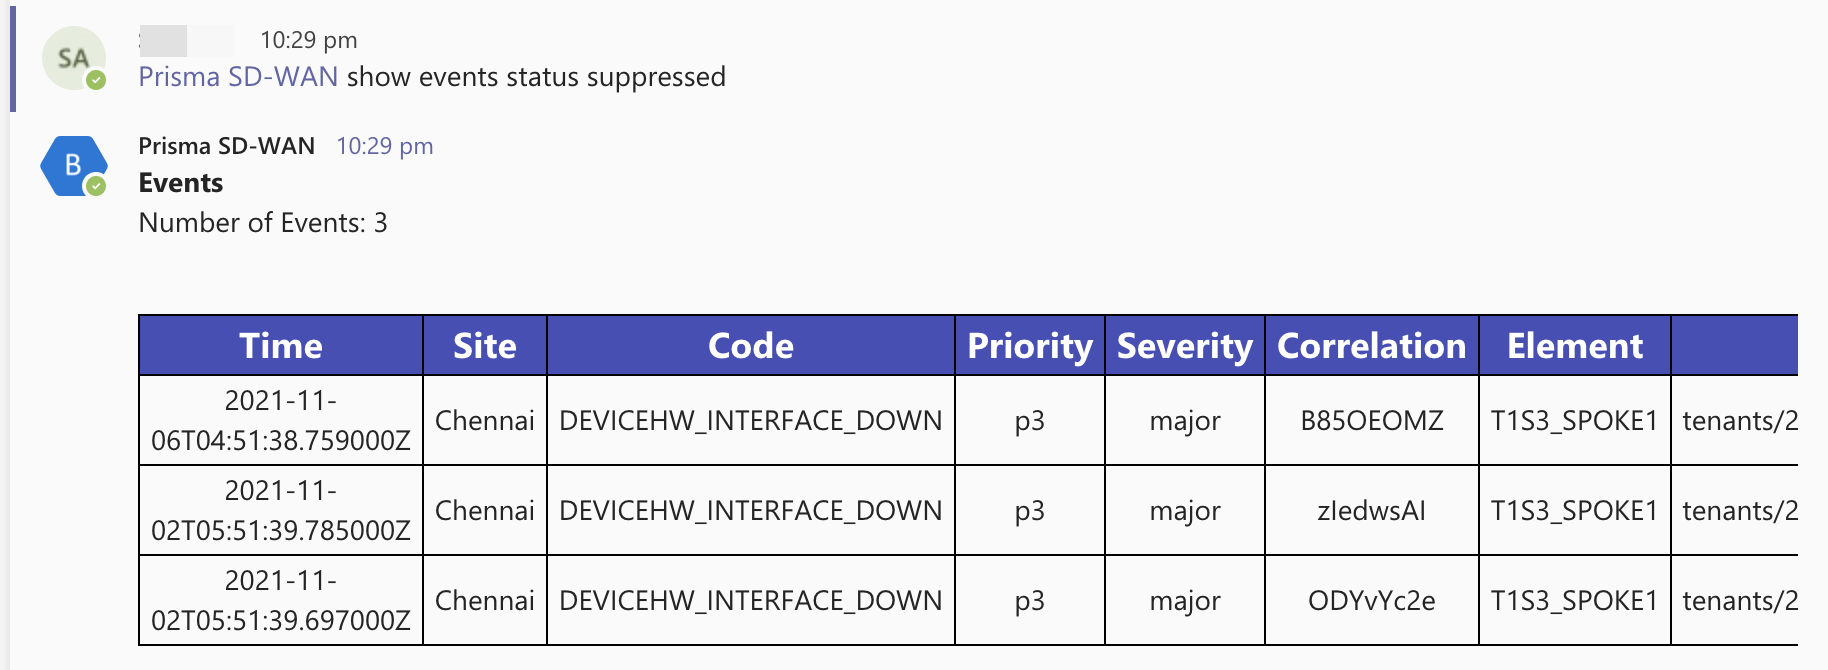The width and height of the screenshot is (1828, 670).
Task: Click the Correlation column header
Action: pyautogui.click(x=1372, y=346)
